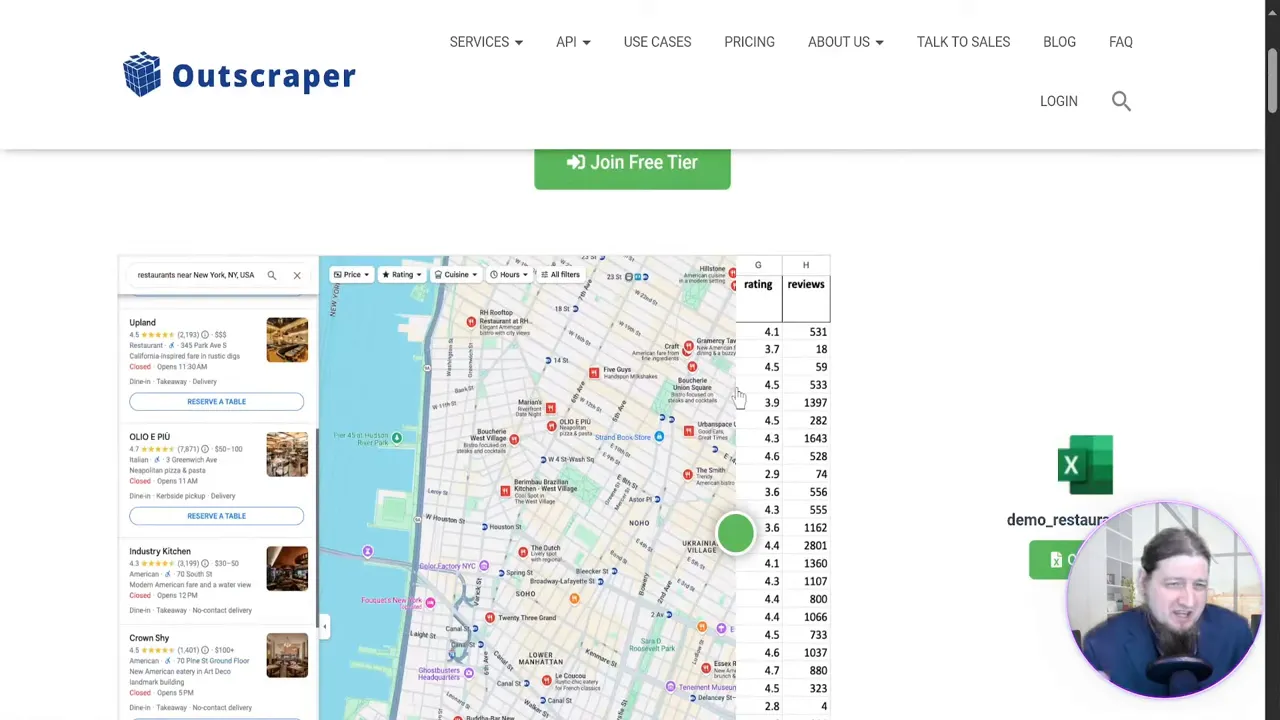Reserve a table at OLIO E PIÙ

(x=216, y=516)
